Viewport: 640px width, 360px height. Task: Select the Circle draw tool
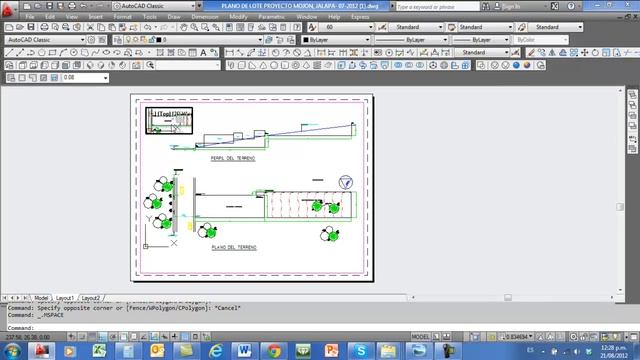pyautogui.click(x=74, y=53)
